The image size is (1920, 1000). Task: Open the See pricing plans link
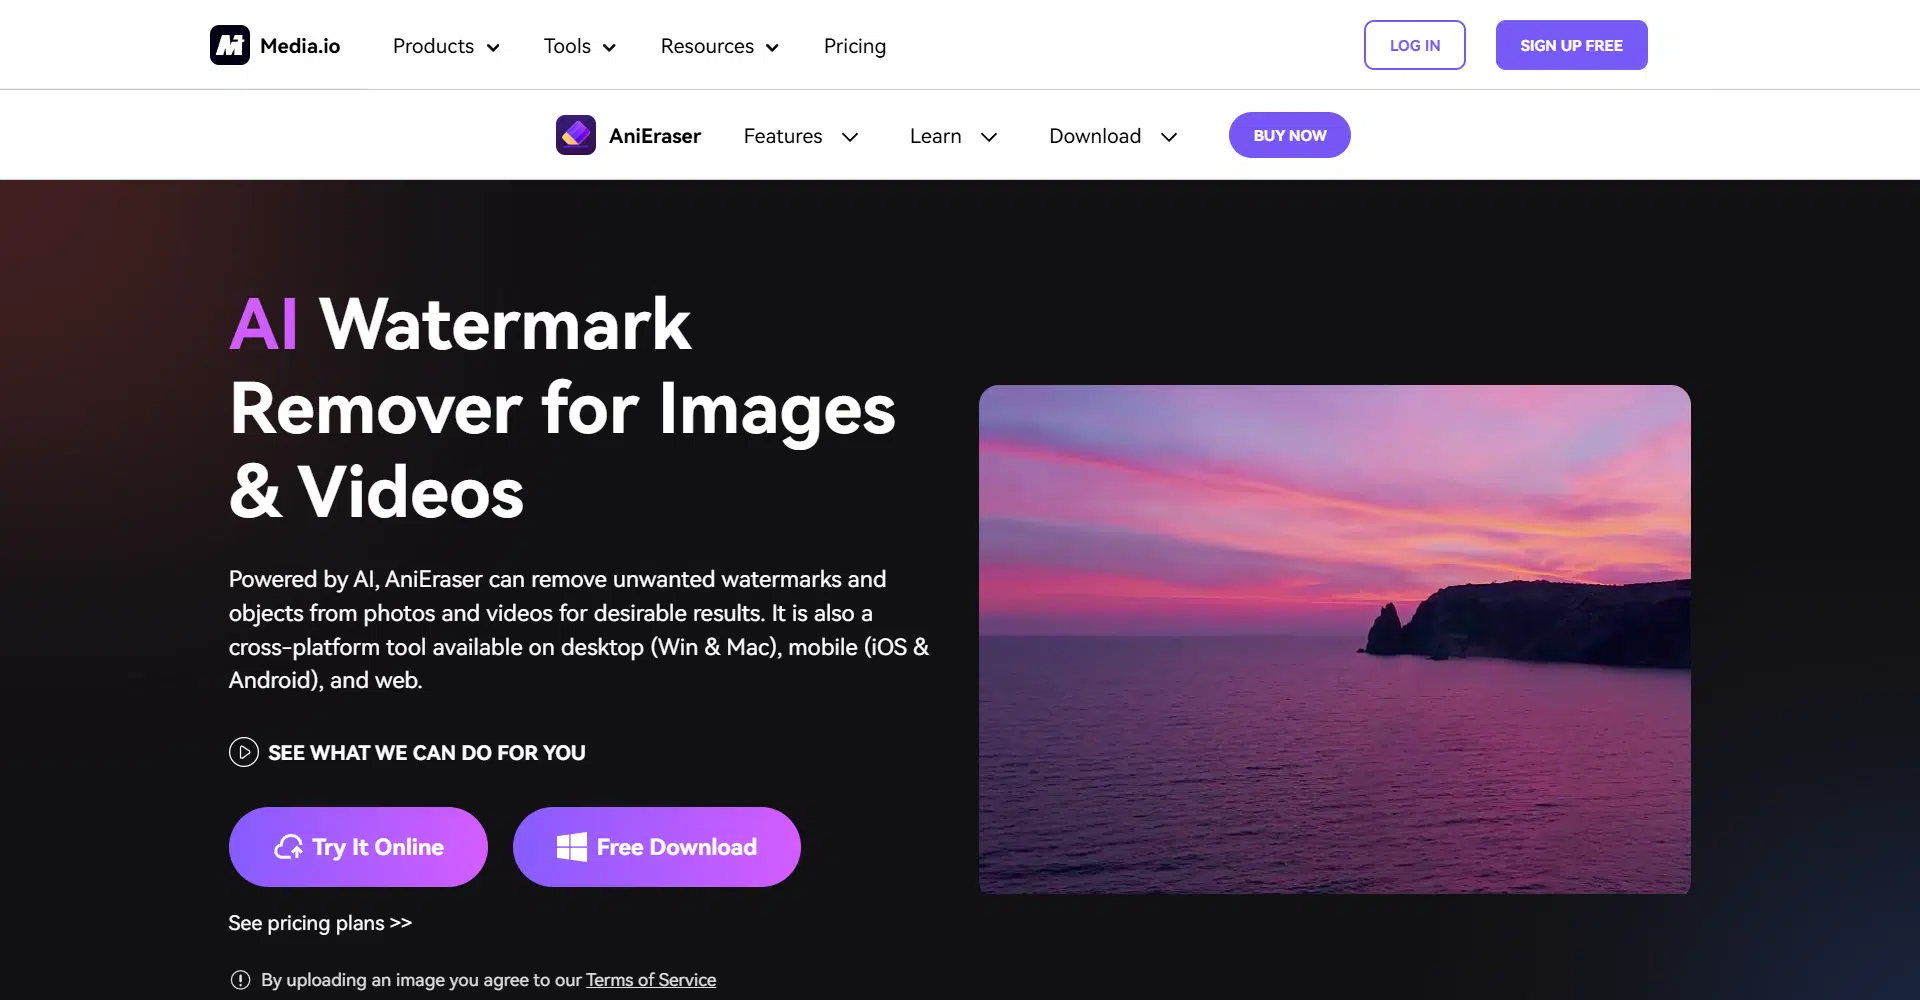click(320, 923)
